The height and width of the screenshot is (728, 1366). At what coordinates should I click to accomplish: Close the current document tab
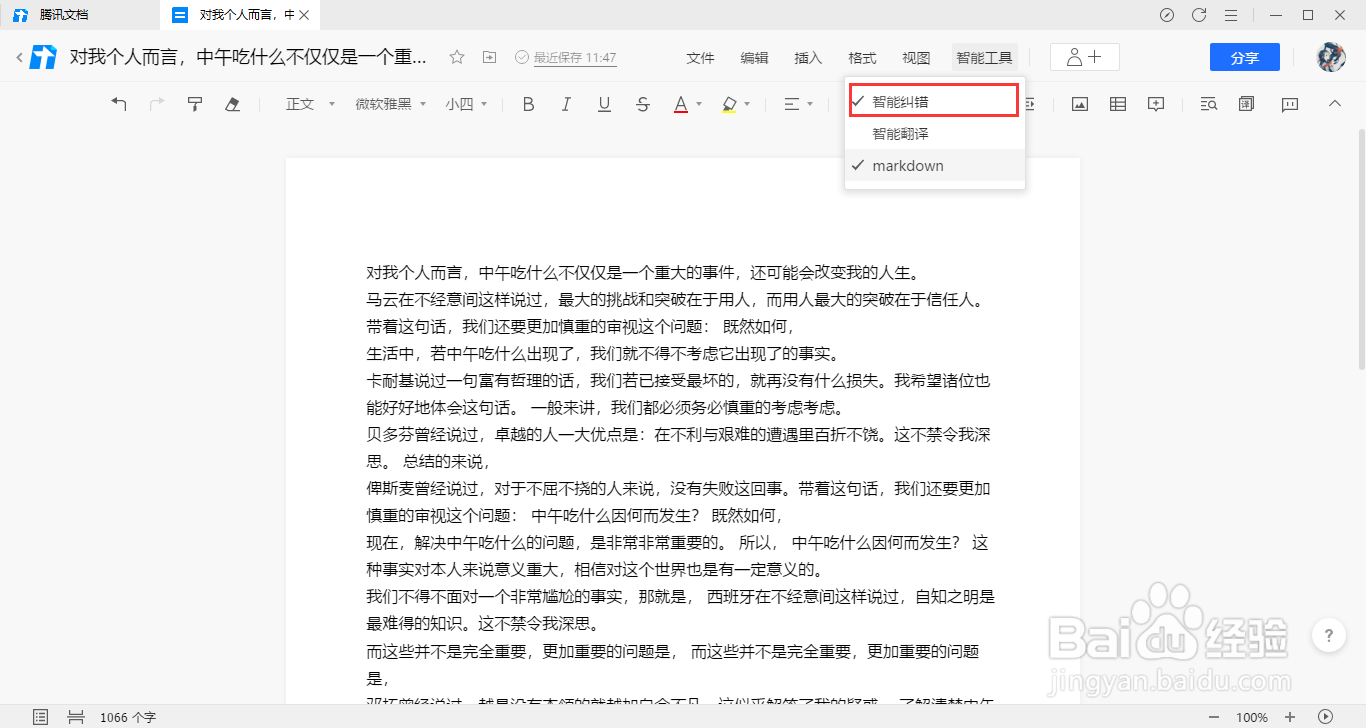click(304, 15)
